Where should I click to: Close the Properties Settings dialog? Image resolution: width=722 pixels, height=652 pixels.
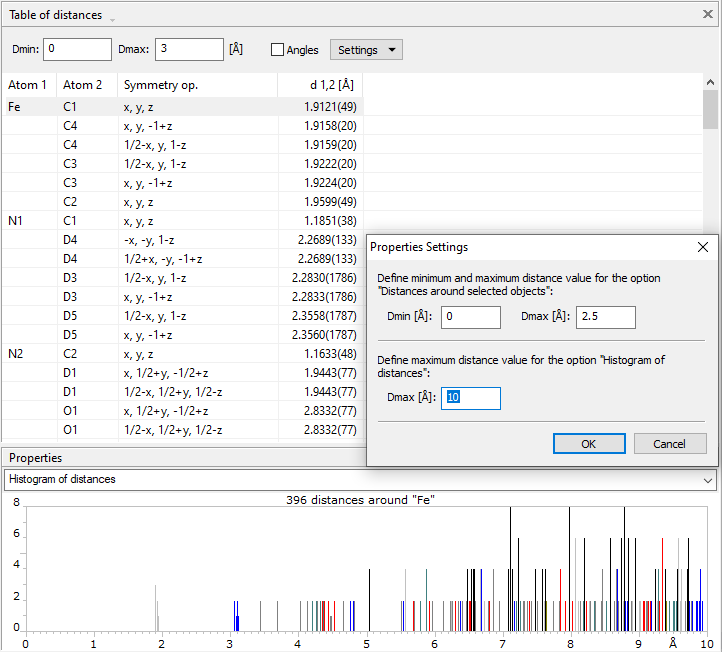click(x=702, y=247)
